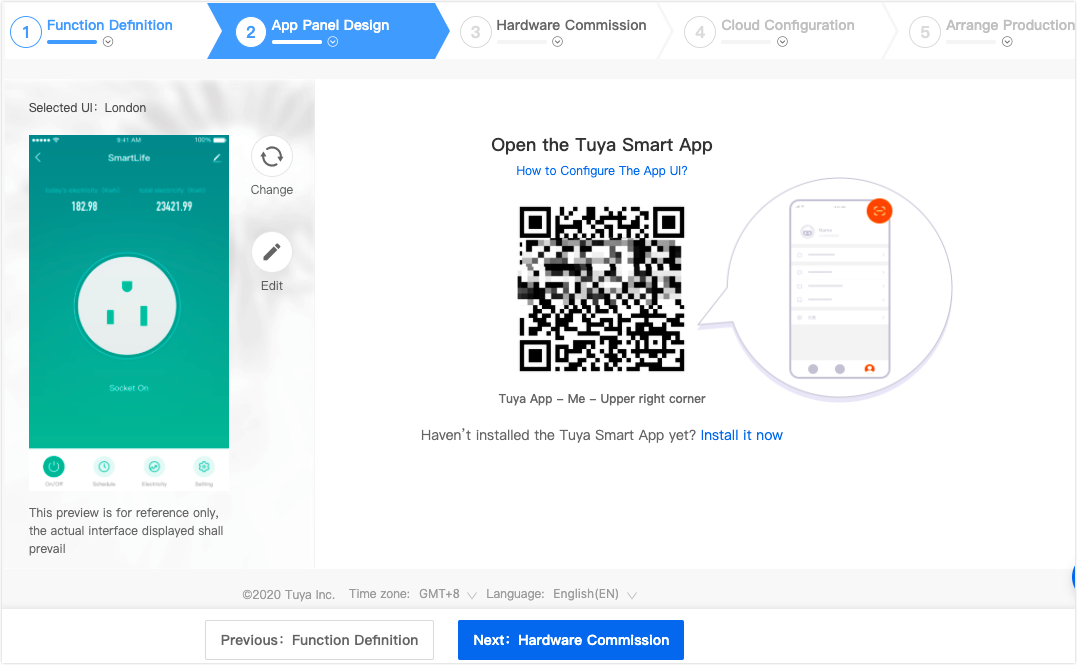Click the back arrow in SmartLife preview

point(38,157)
